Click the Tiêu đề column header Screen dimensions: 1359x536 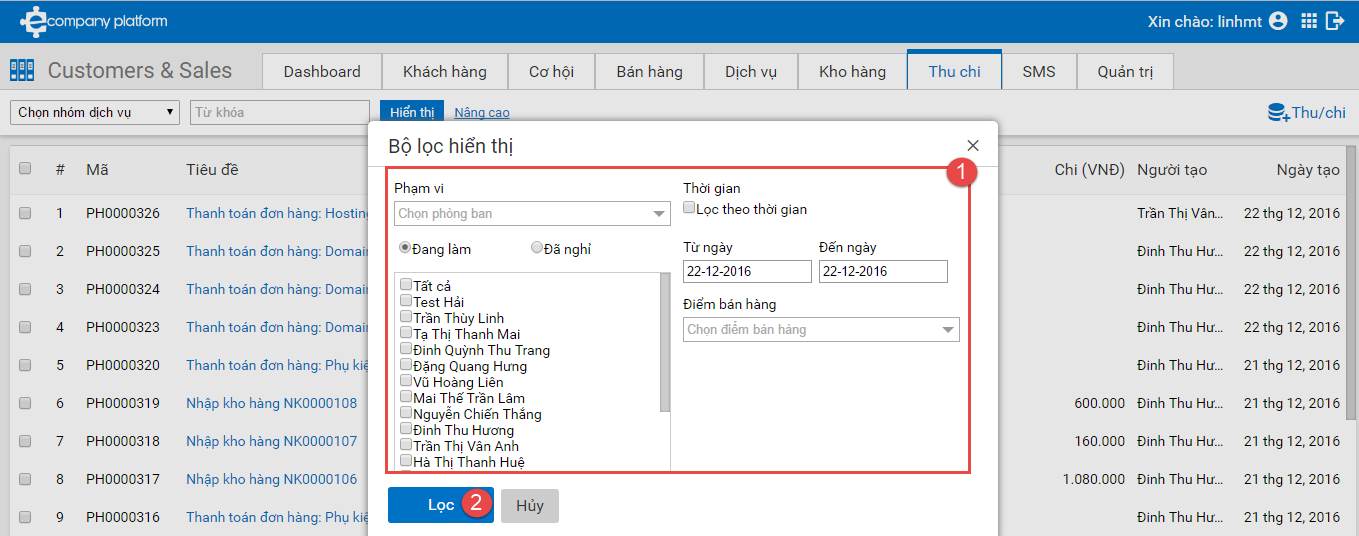pos(212,169)
